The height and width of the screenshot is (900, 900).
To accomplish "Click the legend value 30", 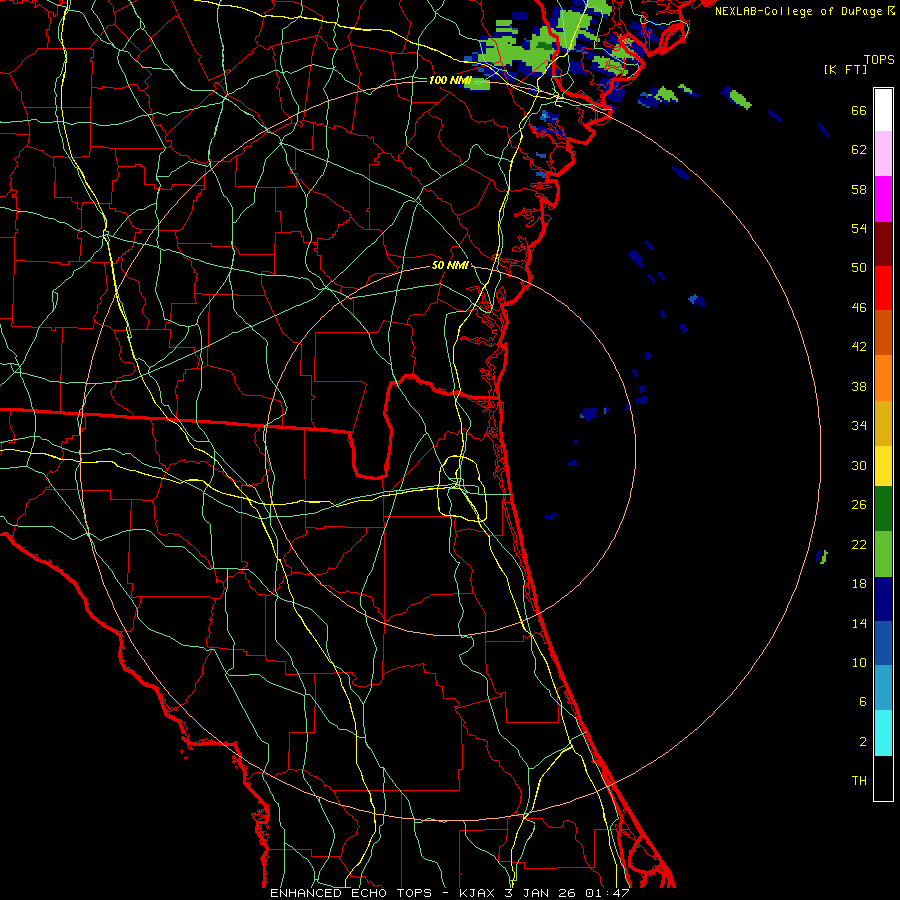I will coord(859,465).
